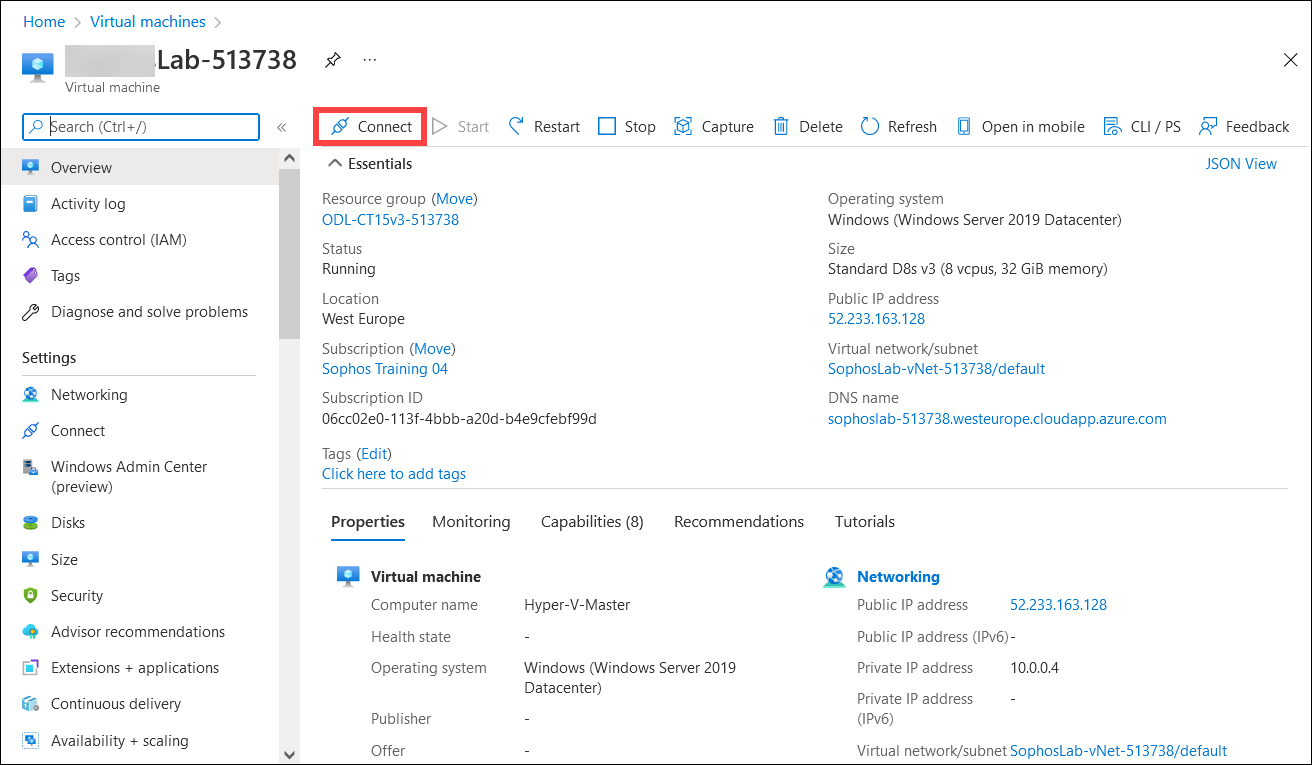Click the West Europe location value
This screenshot has height=765, width=1312.
pos(363,319)
